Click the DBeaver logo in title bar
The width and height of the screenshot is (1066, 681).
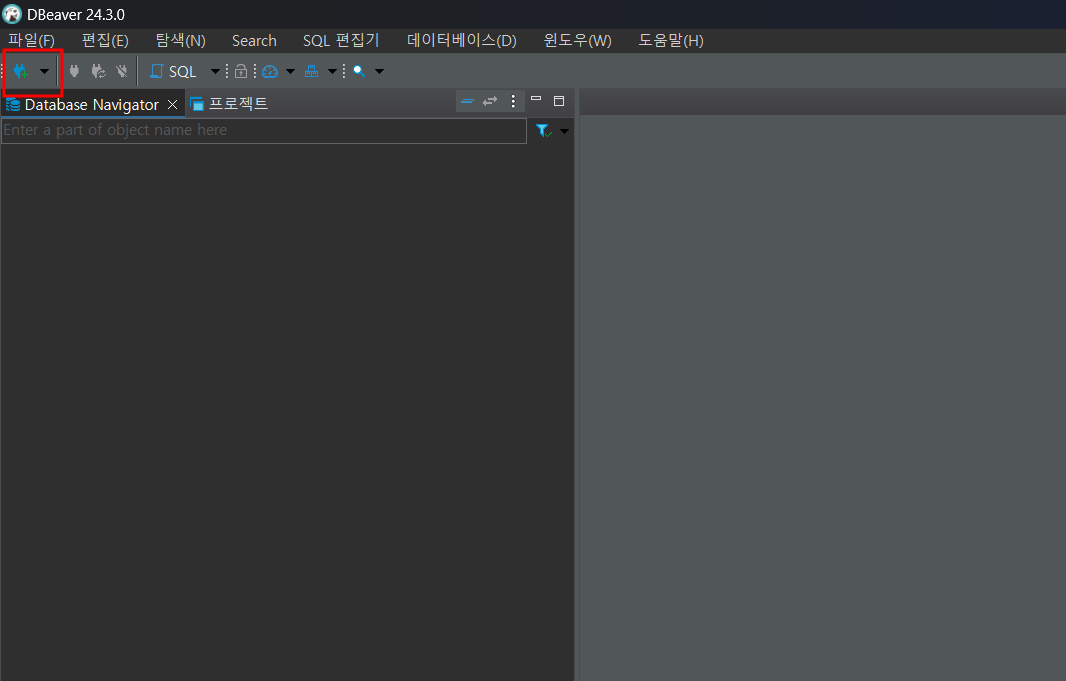(12, 14)
